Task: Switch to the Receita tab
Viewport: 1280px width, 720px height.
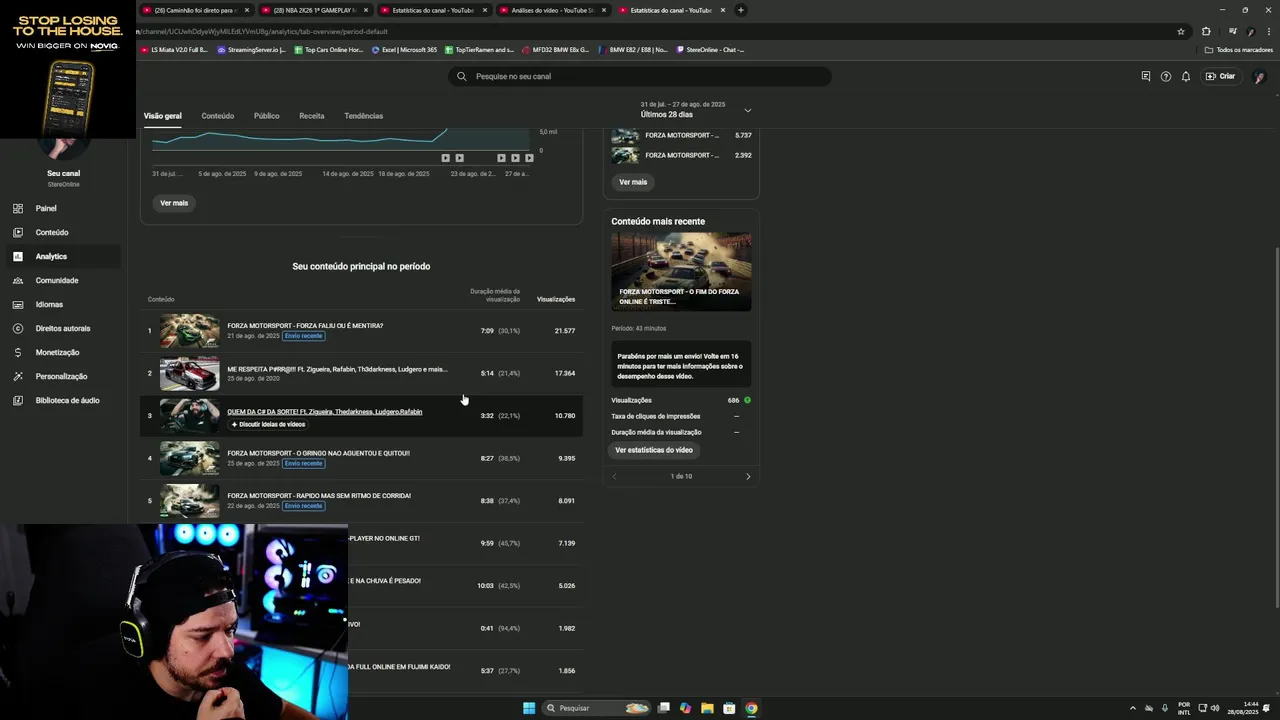Action: [x=312, y=116]
